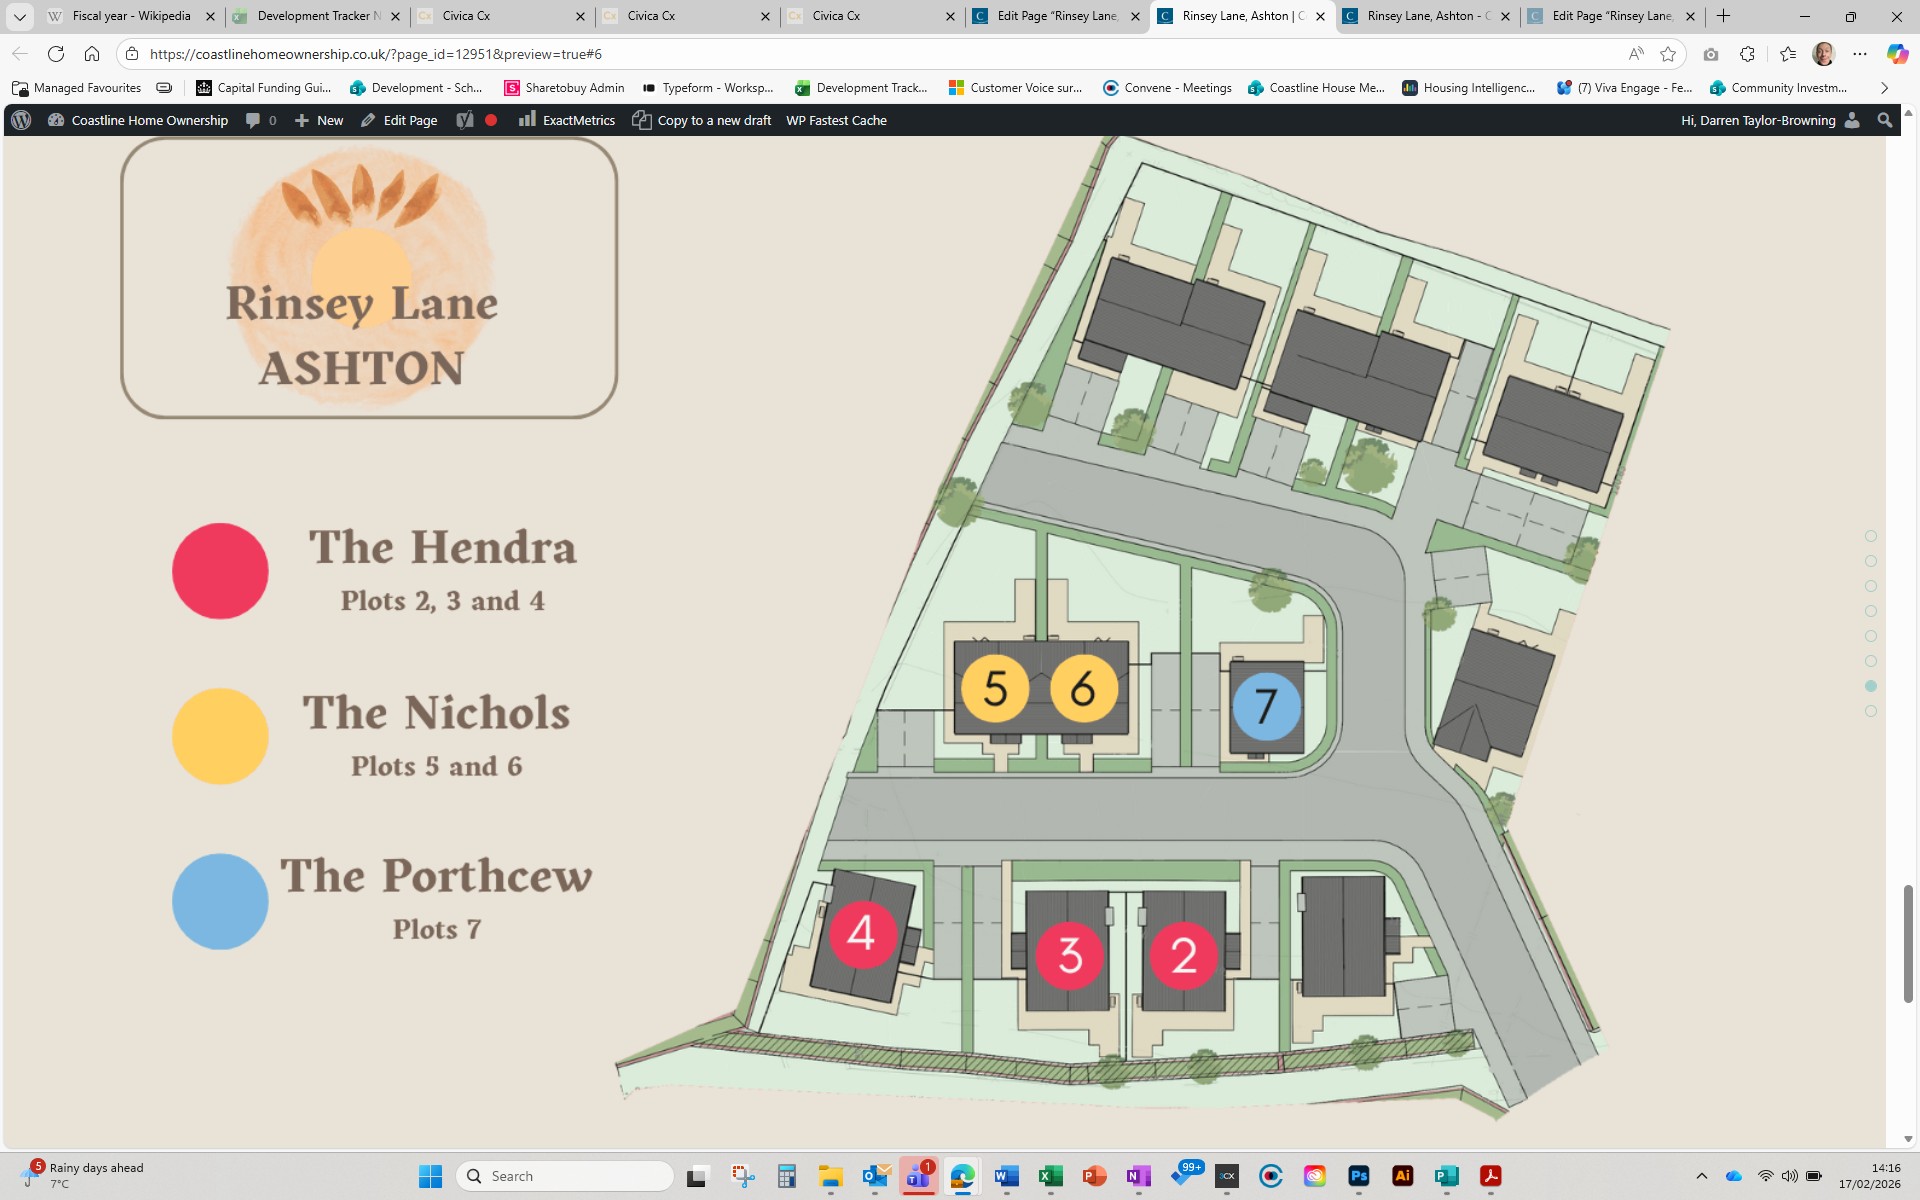
Task: Click the red Hendra colour circle
Action: [220, 571]
